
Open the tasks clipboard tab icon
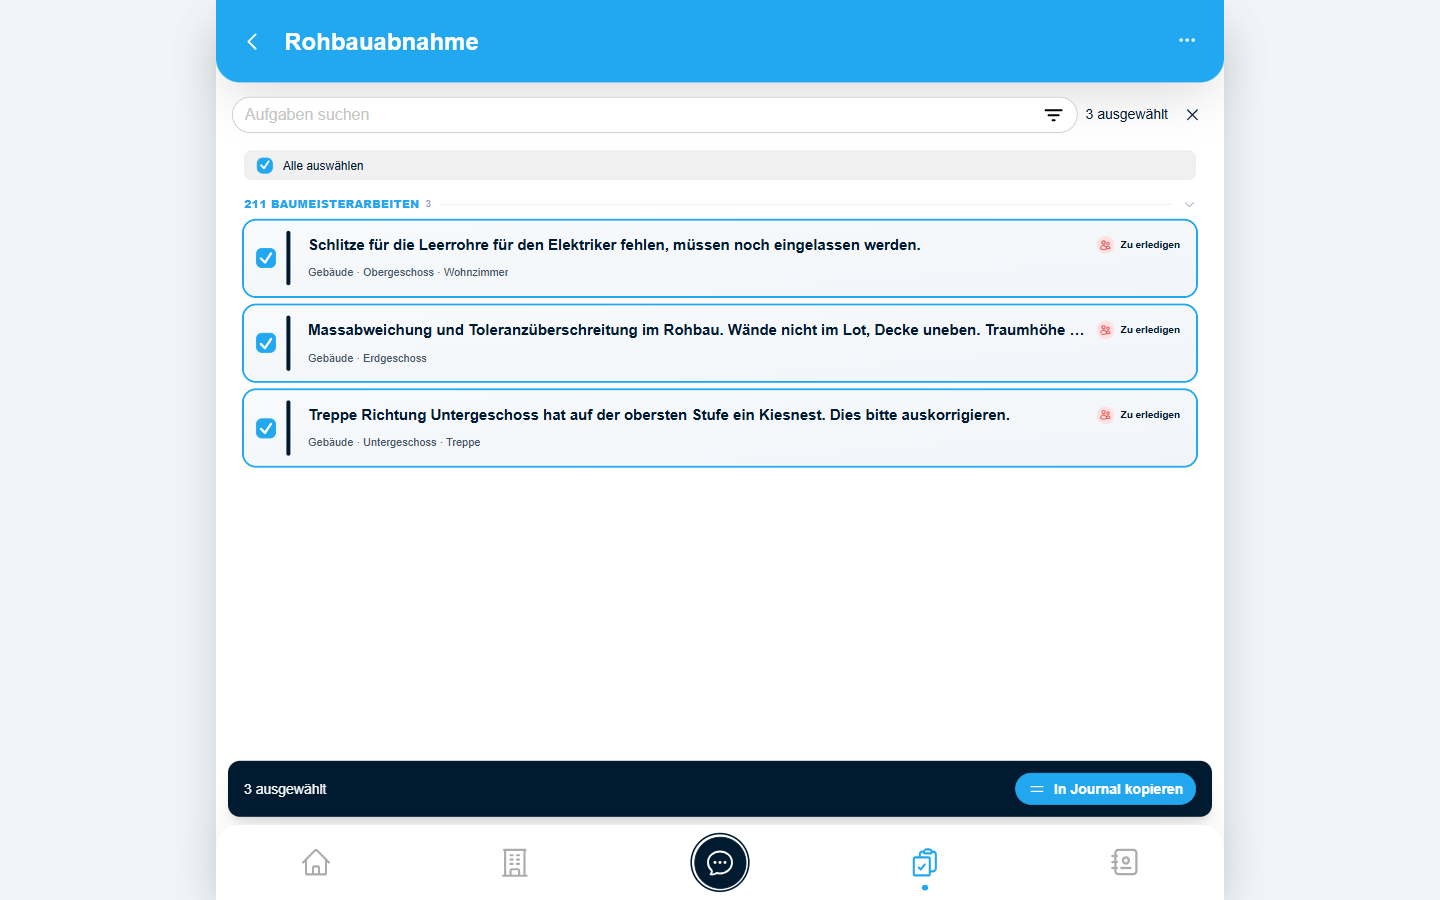tap(925, 862)
